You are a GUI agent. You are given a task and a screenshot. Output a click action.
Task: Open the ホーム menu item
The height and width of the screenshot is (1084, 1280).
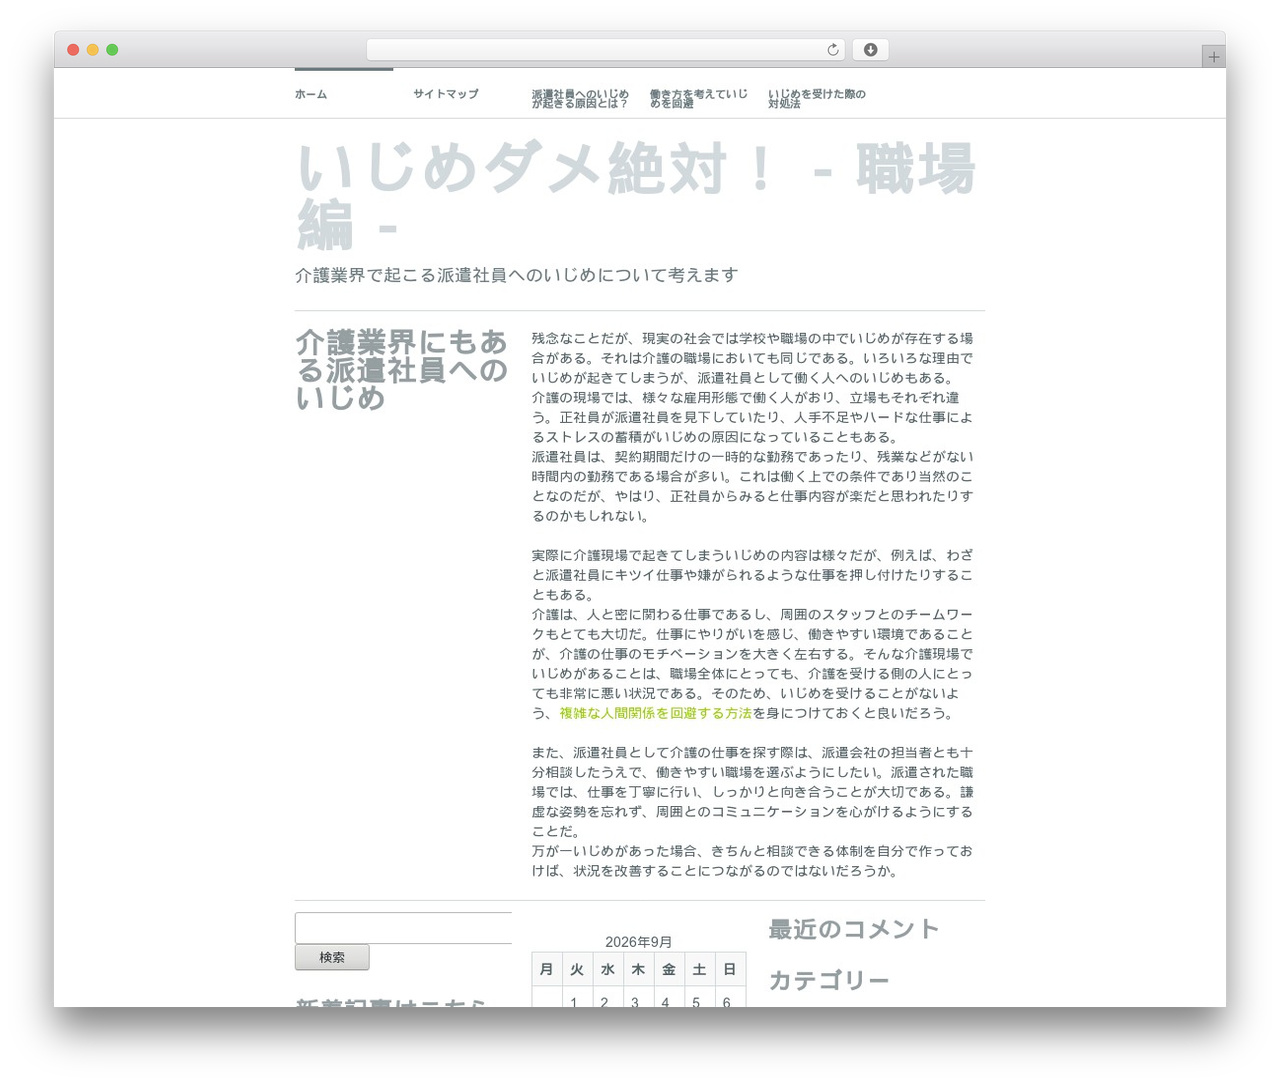tap(311, 94)
